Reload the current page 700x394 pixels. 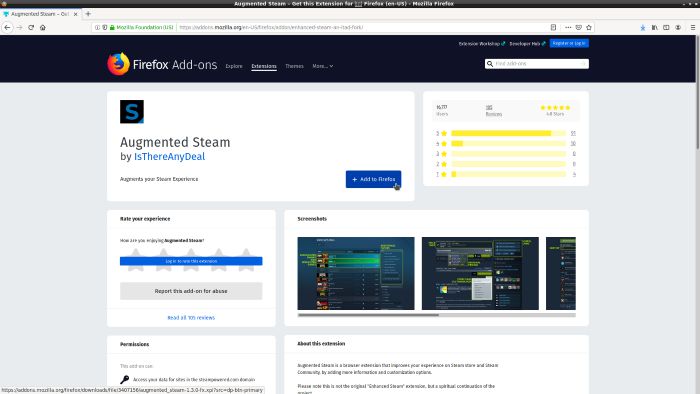[x=31, y=27]
